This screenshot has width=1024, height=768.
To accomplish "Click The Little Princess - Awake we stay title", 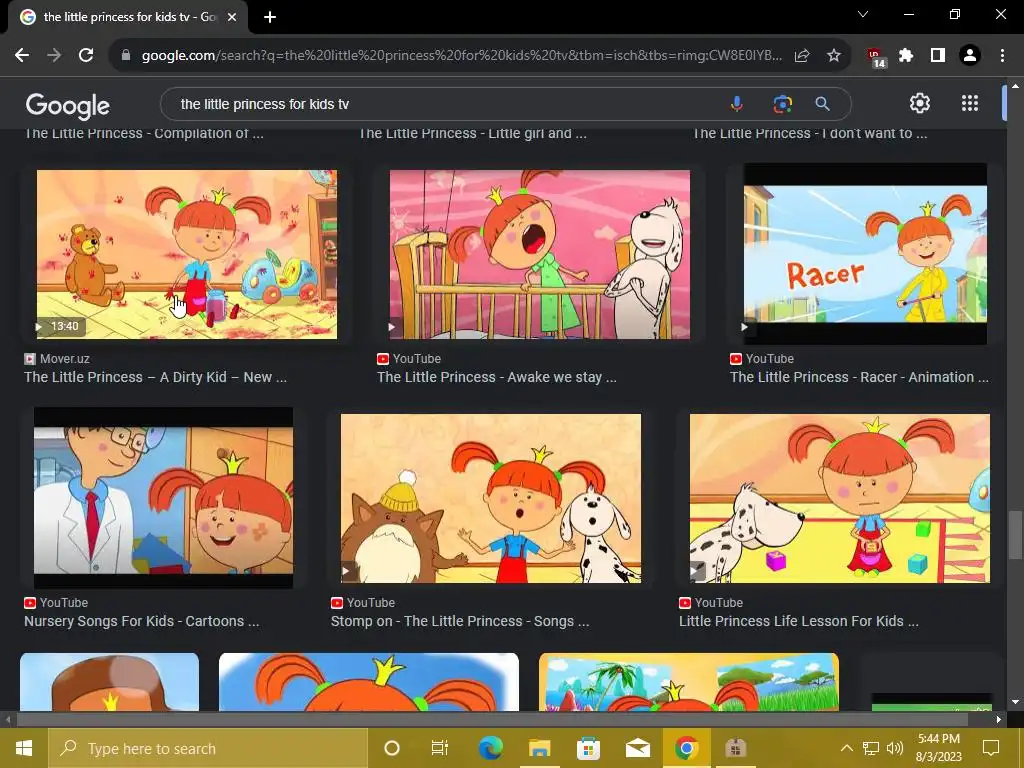I will [496, 377].
